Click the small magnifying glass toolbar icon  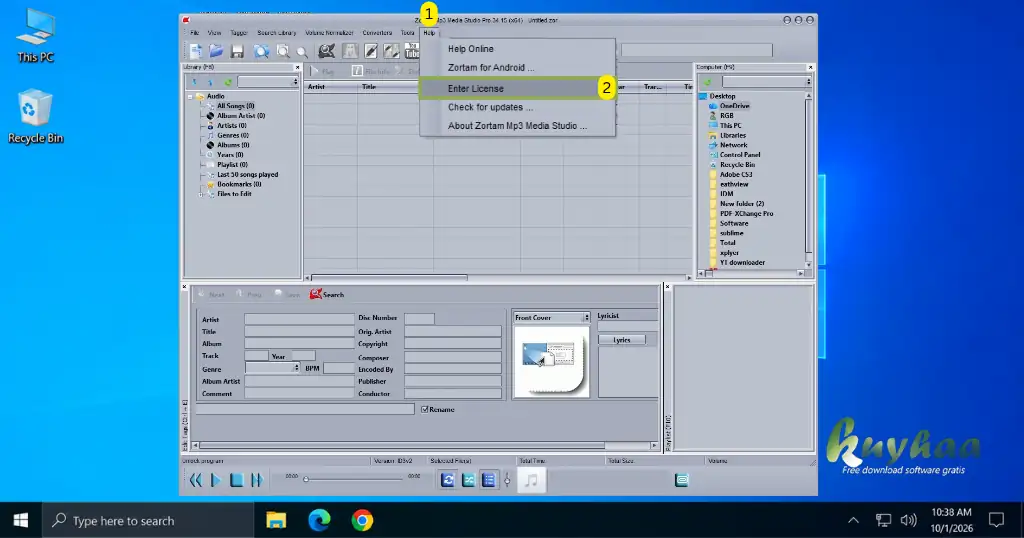tap(302, 52)
